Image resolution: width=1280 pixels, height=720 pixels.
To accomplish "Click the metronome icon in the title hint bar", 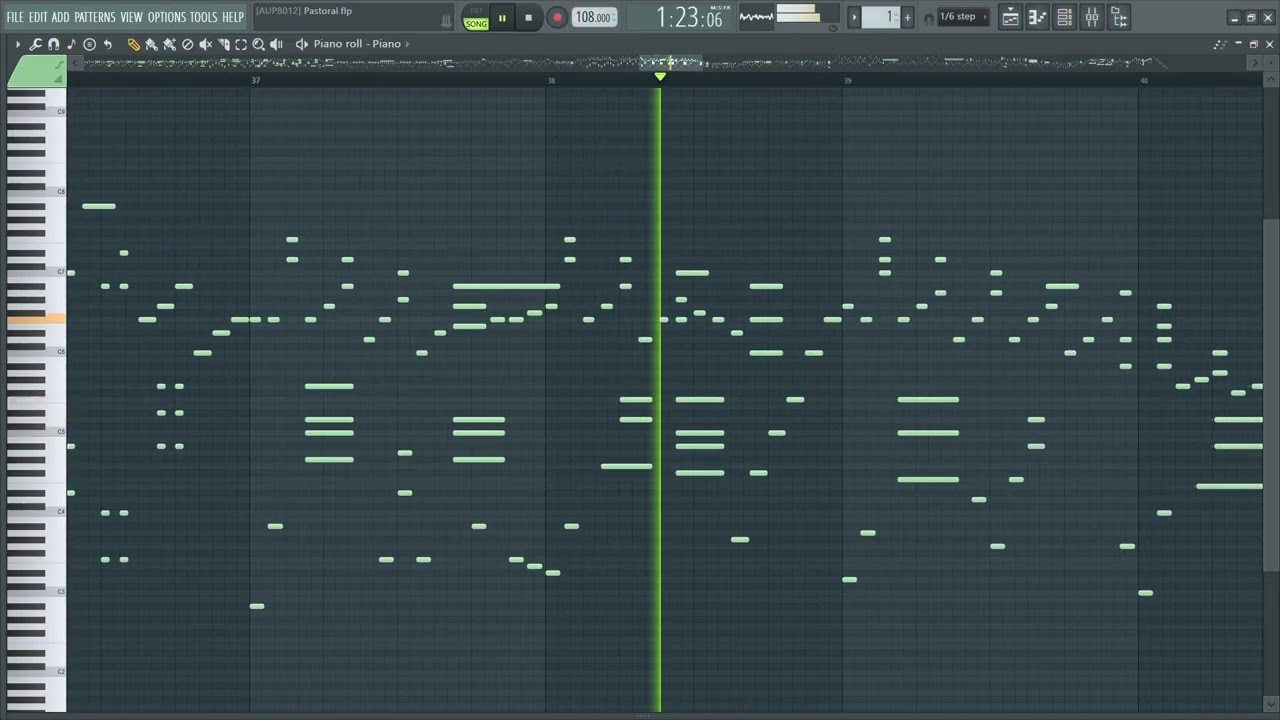I will pyautogui.click(x=446, y=20).
